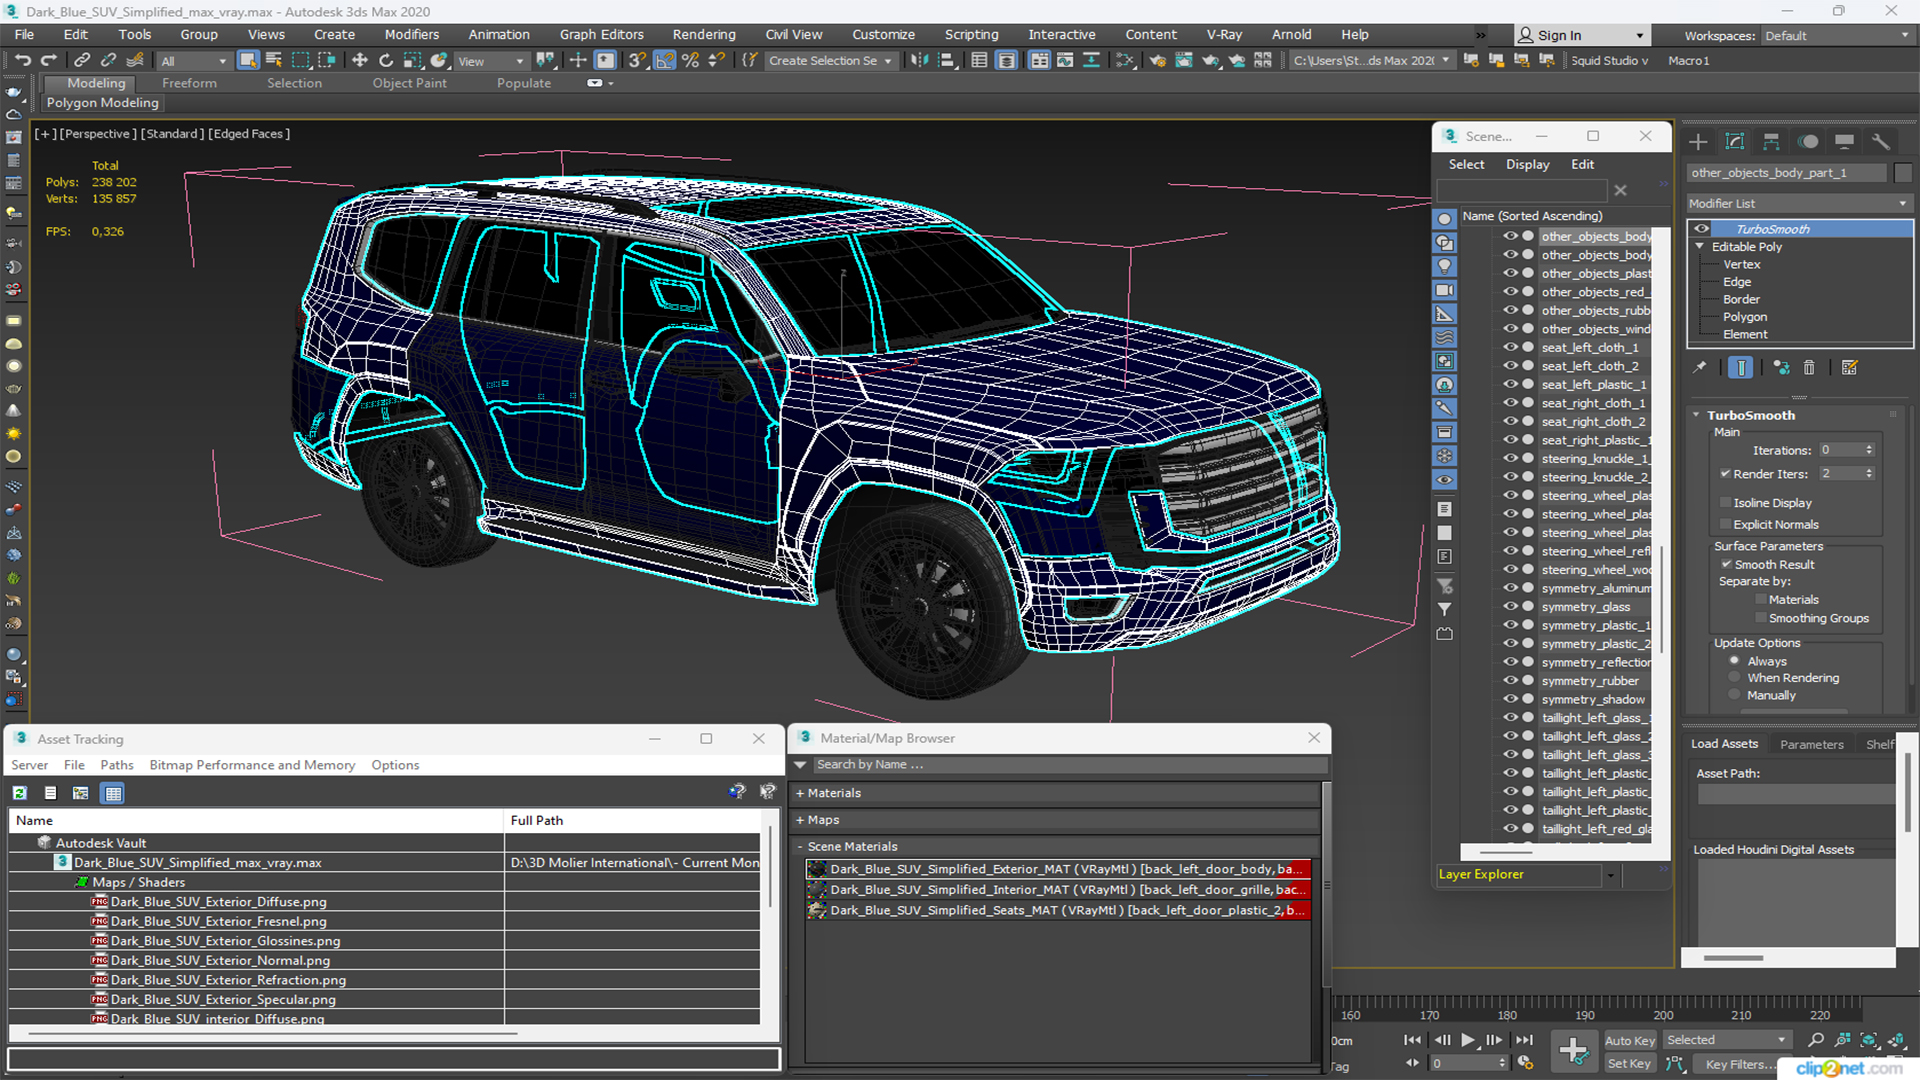1920x1080 pixels.
Task: Open the Rendering menu
Action: point(704,34)
